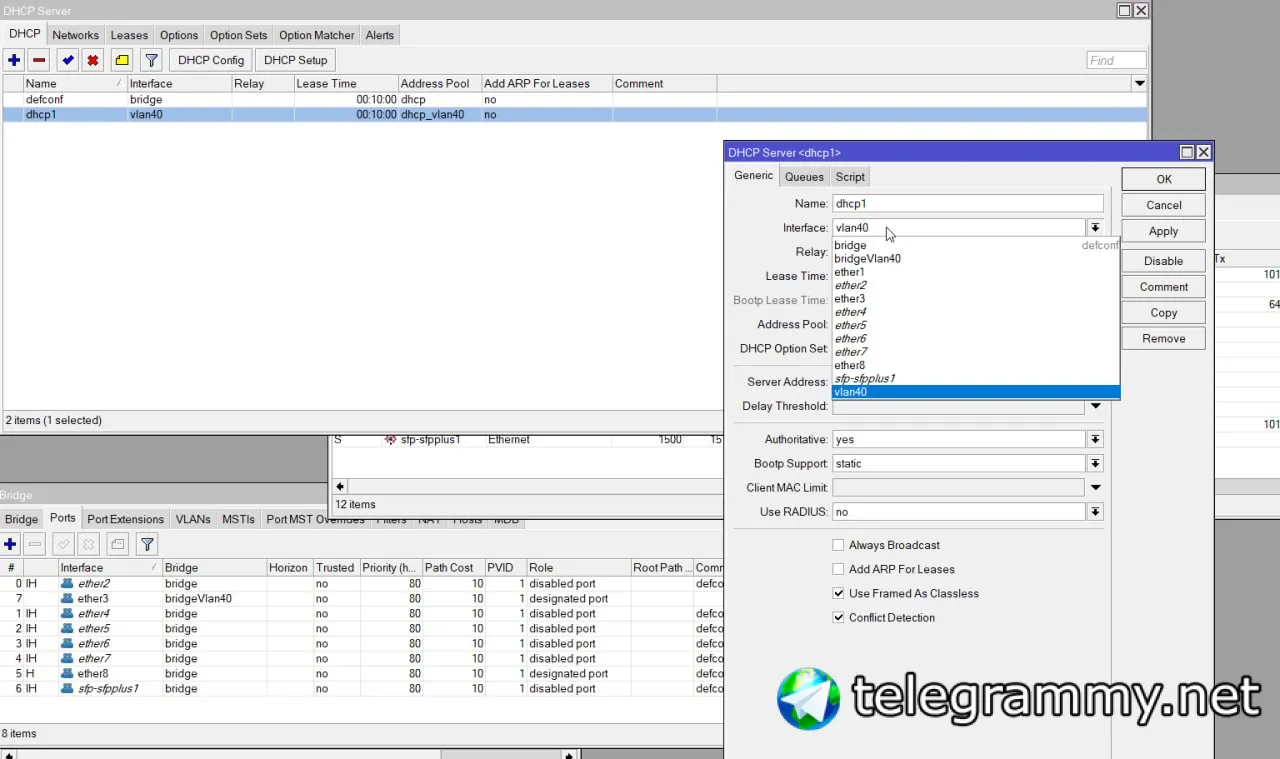Click the Copy button in dhcp1 dialog
This screenshot has width=1280, height=759.
(x=1163, y=313)
